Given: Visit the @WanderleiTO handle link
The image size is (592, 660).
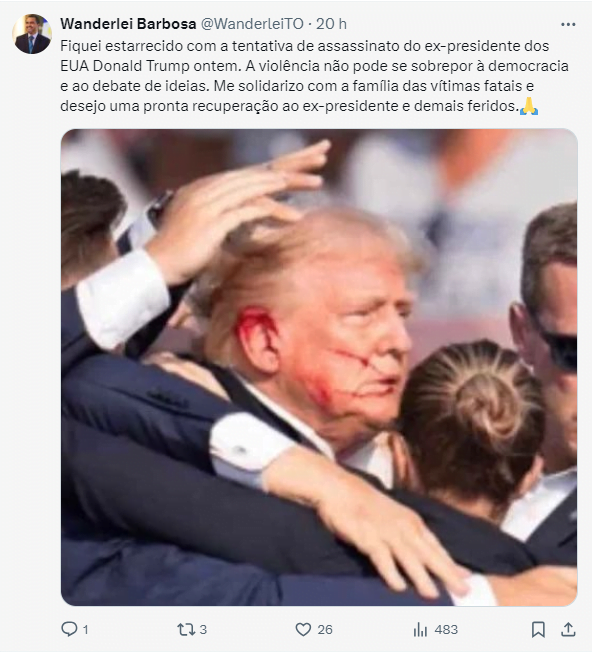Looking at the screenshot, I should 252,24.
